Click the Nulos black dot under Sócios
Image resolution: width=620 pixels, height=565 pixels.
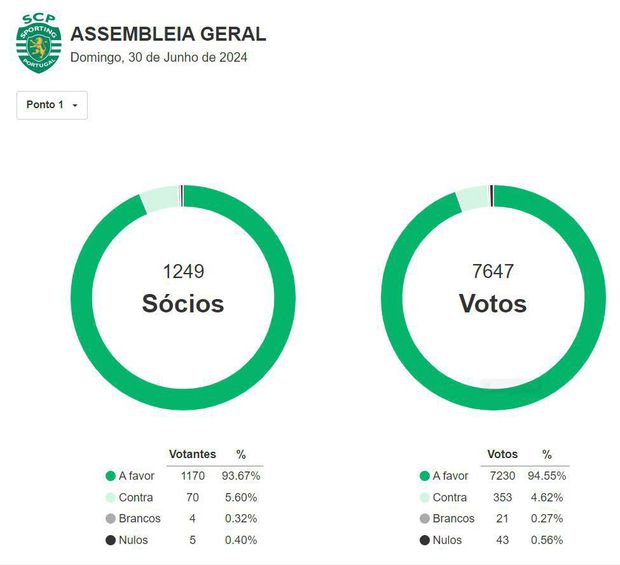click(x=110, y=540)
